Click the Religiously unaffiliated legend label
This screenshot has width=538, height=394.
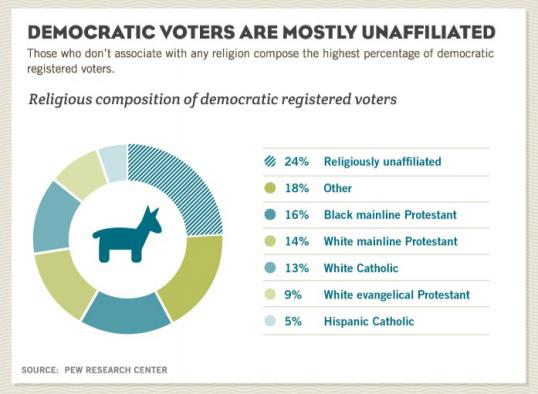pyautogui.click(x=383, y=162)
